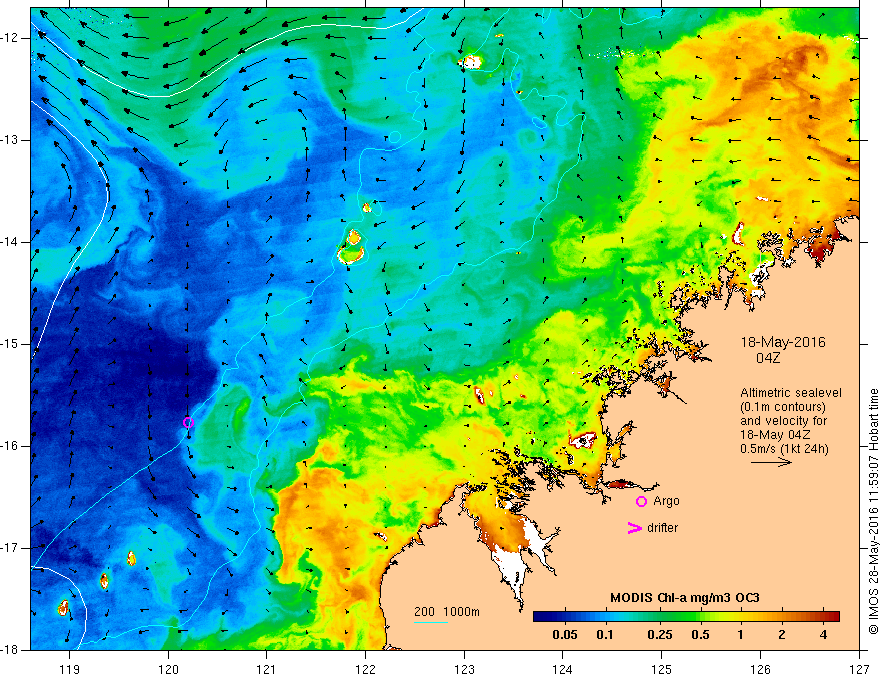Click latitude axis label -14

(10, 242)
